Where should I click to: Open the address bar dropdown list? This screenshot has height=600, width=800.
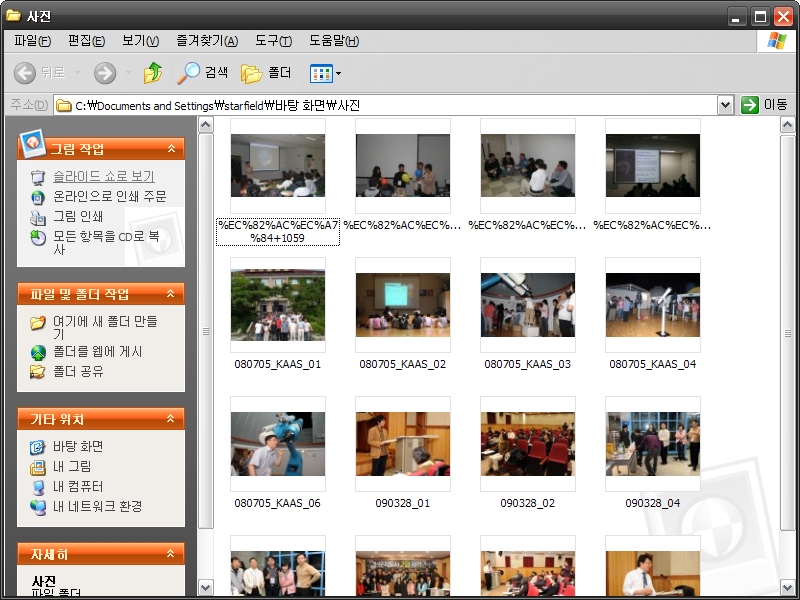click(x=725, y=106)
